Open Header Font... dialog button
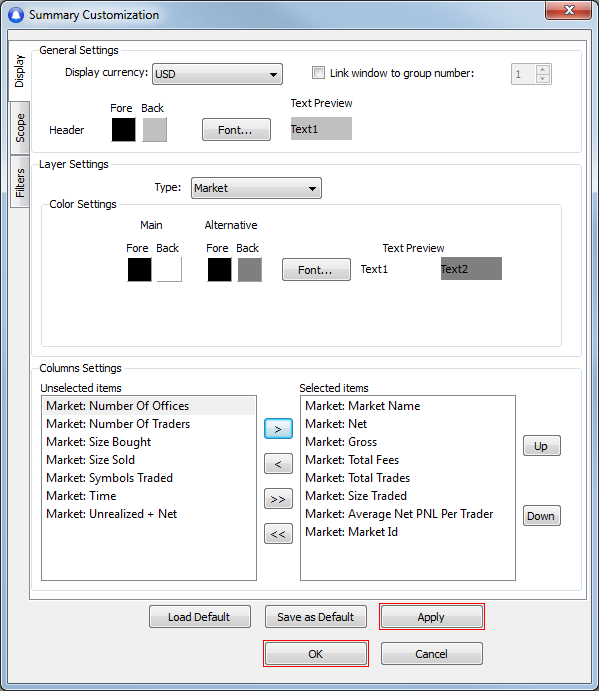 point(236,130)
